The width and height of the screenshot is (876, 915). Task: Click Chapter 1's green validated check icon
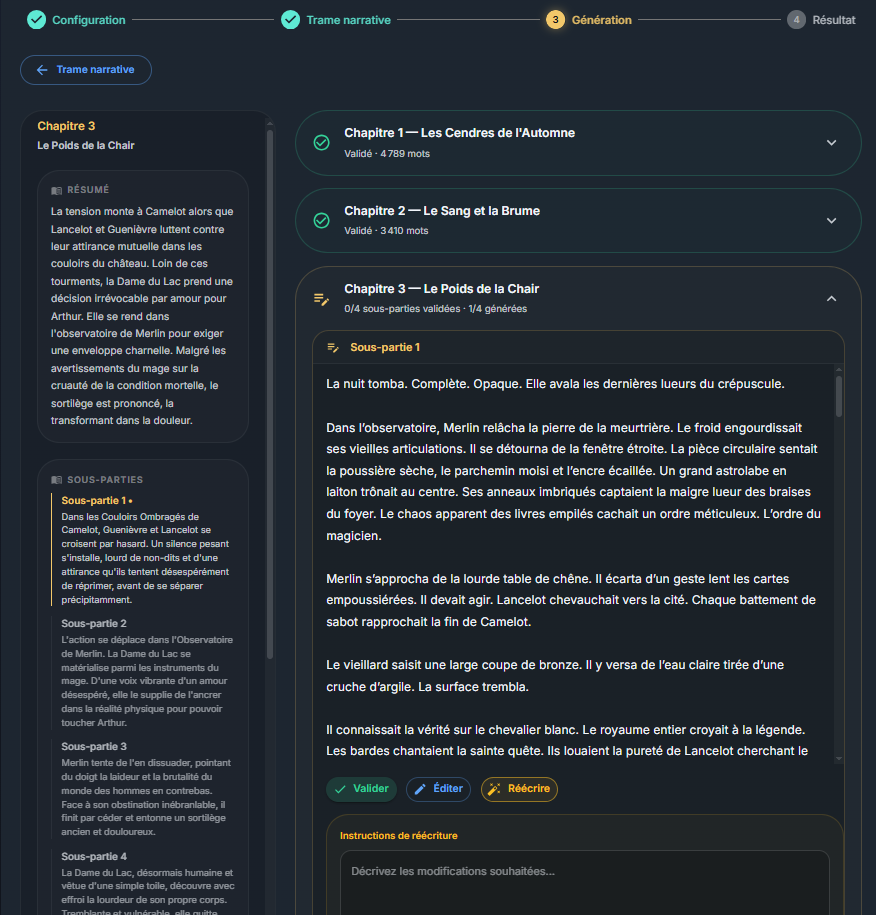(320, 142)
